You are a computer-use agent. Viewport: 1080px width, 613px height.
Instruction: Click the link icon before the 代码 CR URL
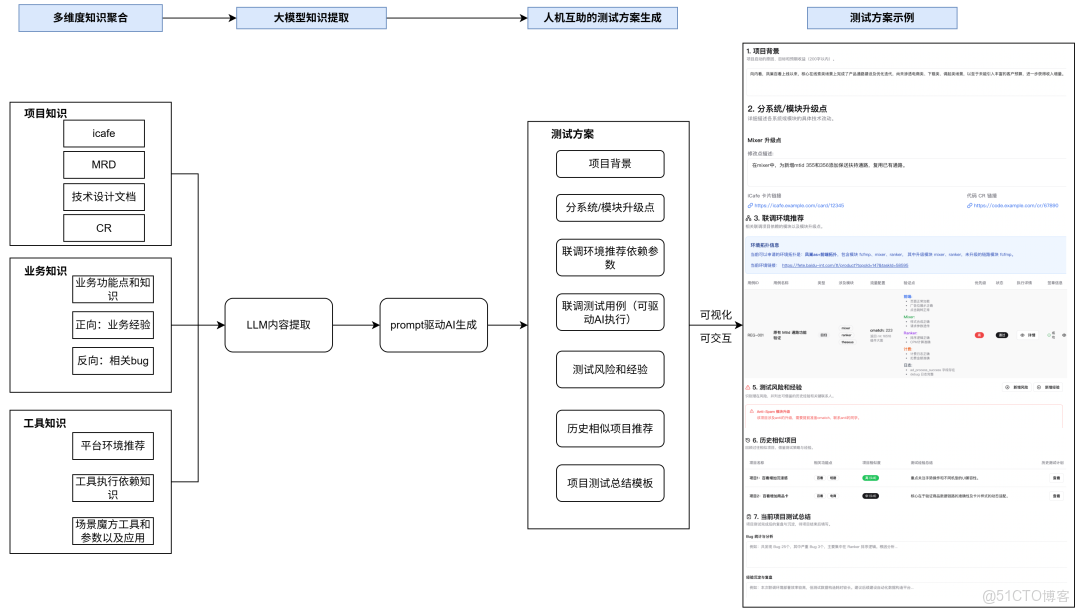(x=968, y=204)
